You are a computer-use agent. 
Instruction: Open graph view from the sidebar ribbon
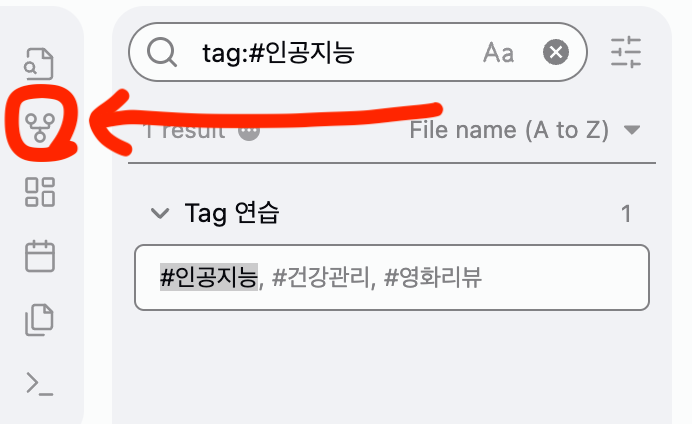(40, 127)
